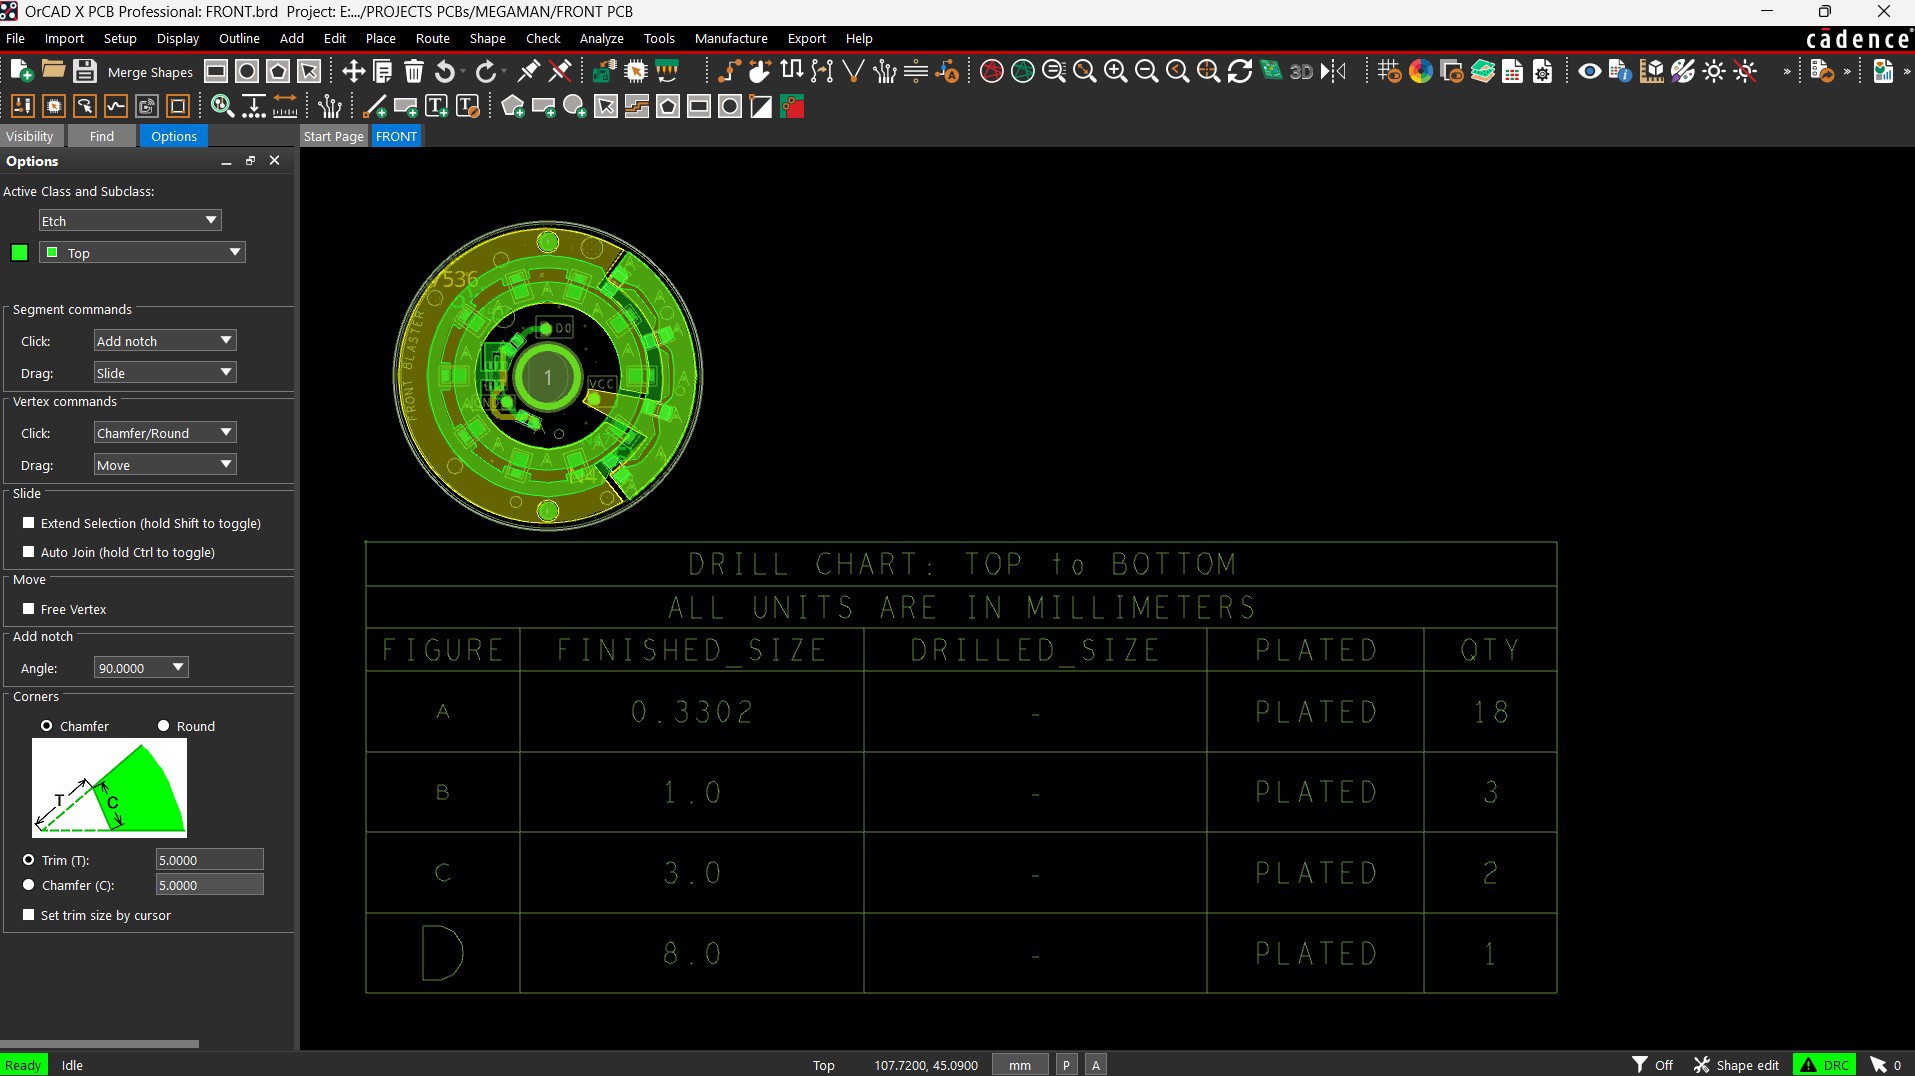Screen dimensions: 1915x1076
Task: Enable Extend Selection checkbox
Action: coord(29,523)
